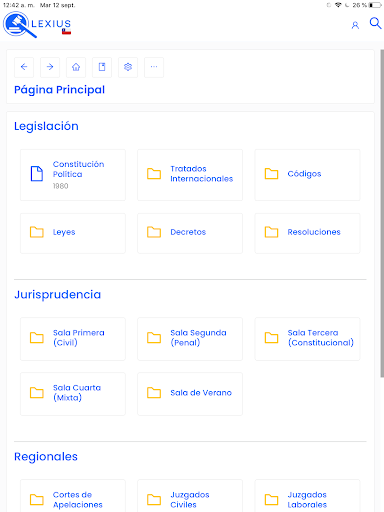Open the Resoluciones folder
The width and height of the screenshot is (384, 512).
coord(307,233)
